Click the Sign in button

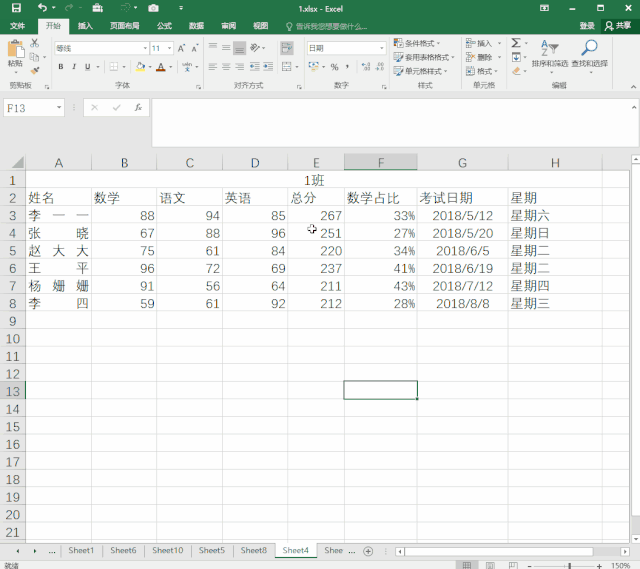click(x=587, y=26)
